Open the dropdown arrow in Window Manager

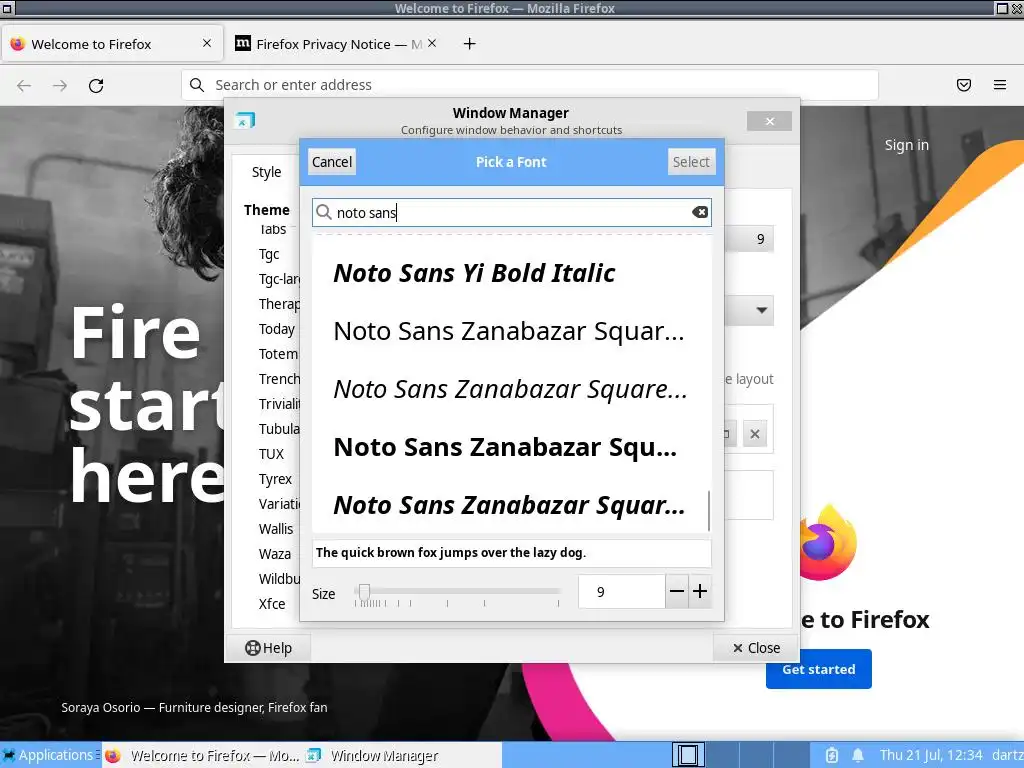pos(761,310)
